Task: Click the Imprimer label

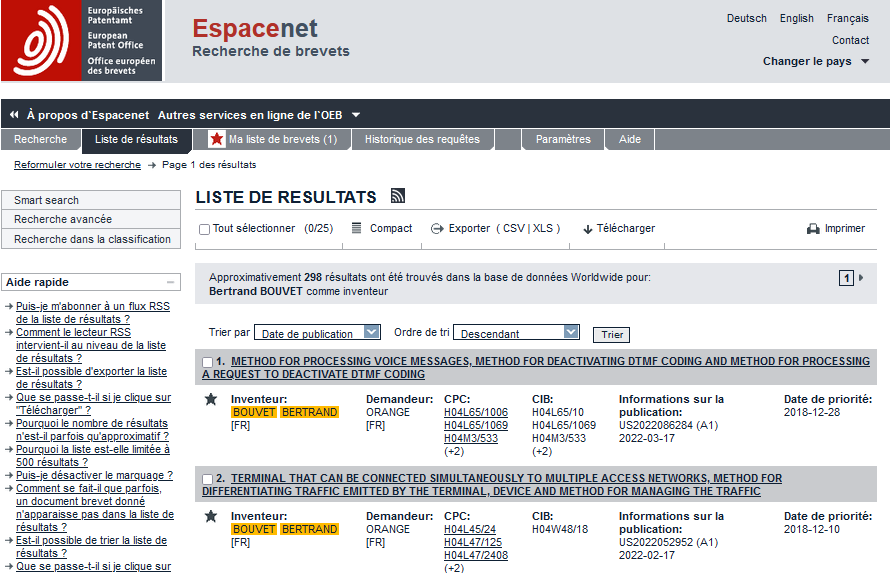Action: (845, 228)
